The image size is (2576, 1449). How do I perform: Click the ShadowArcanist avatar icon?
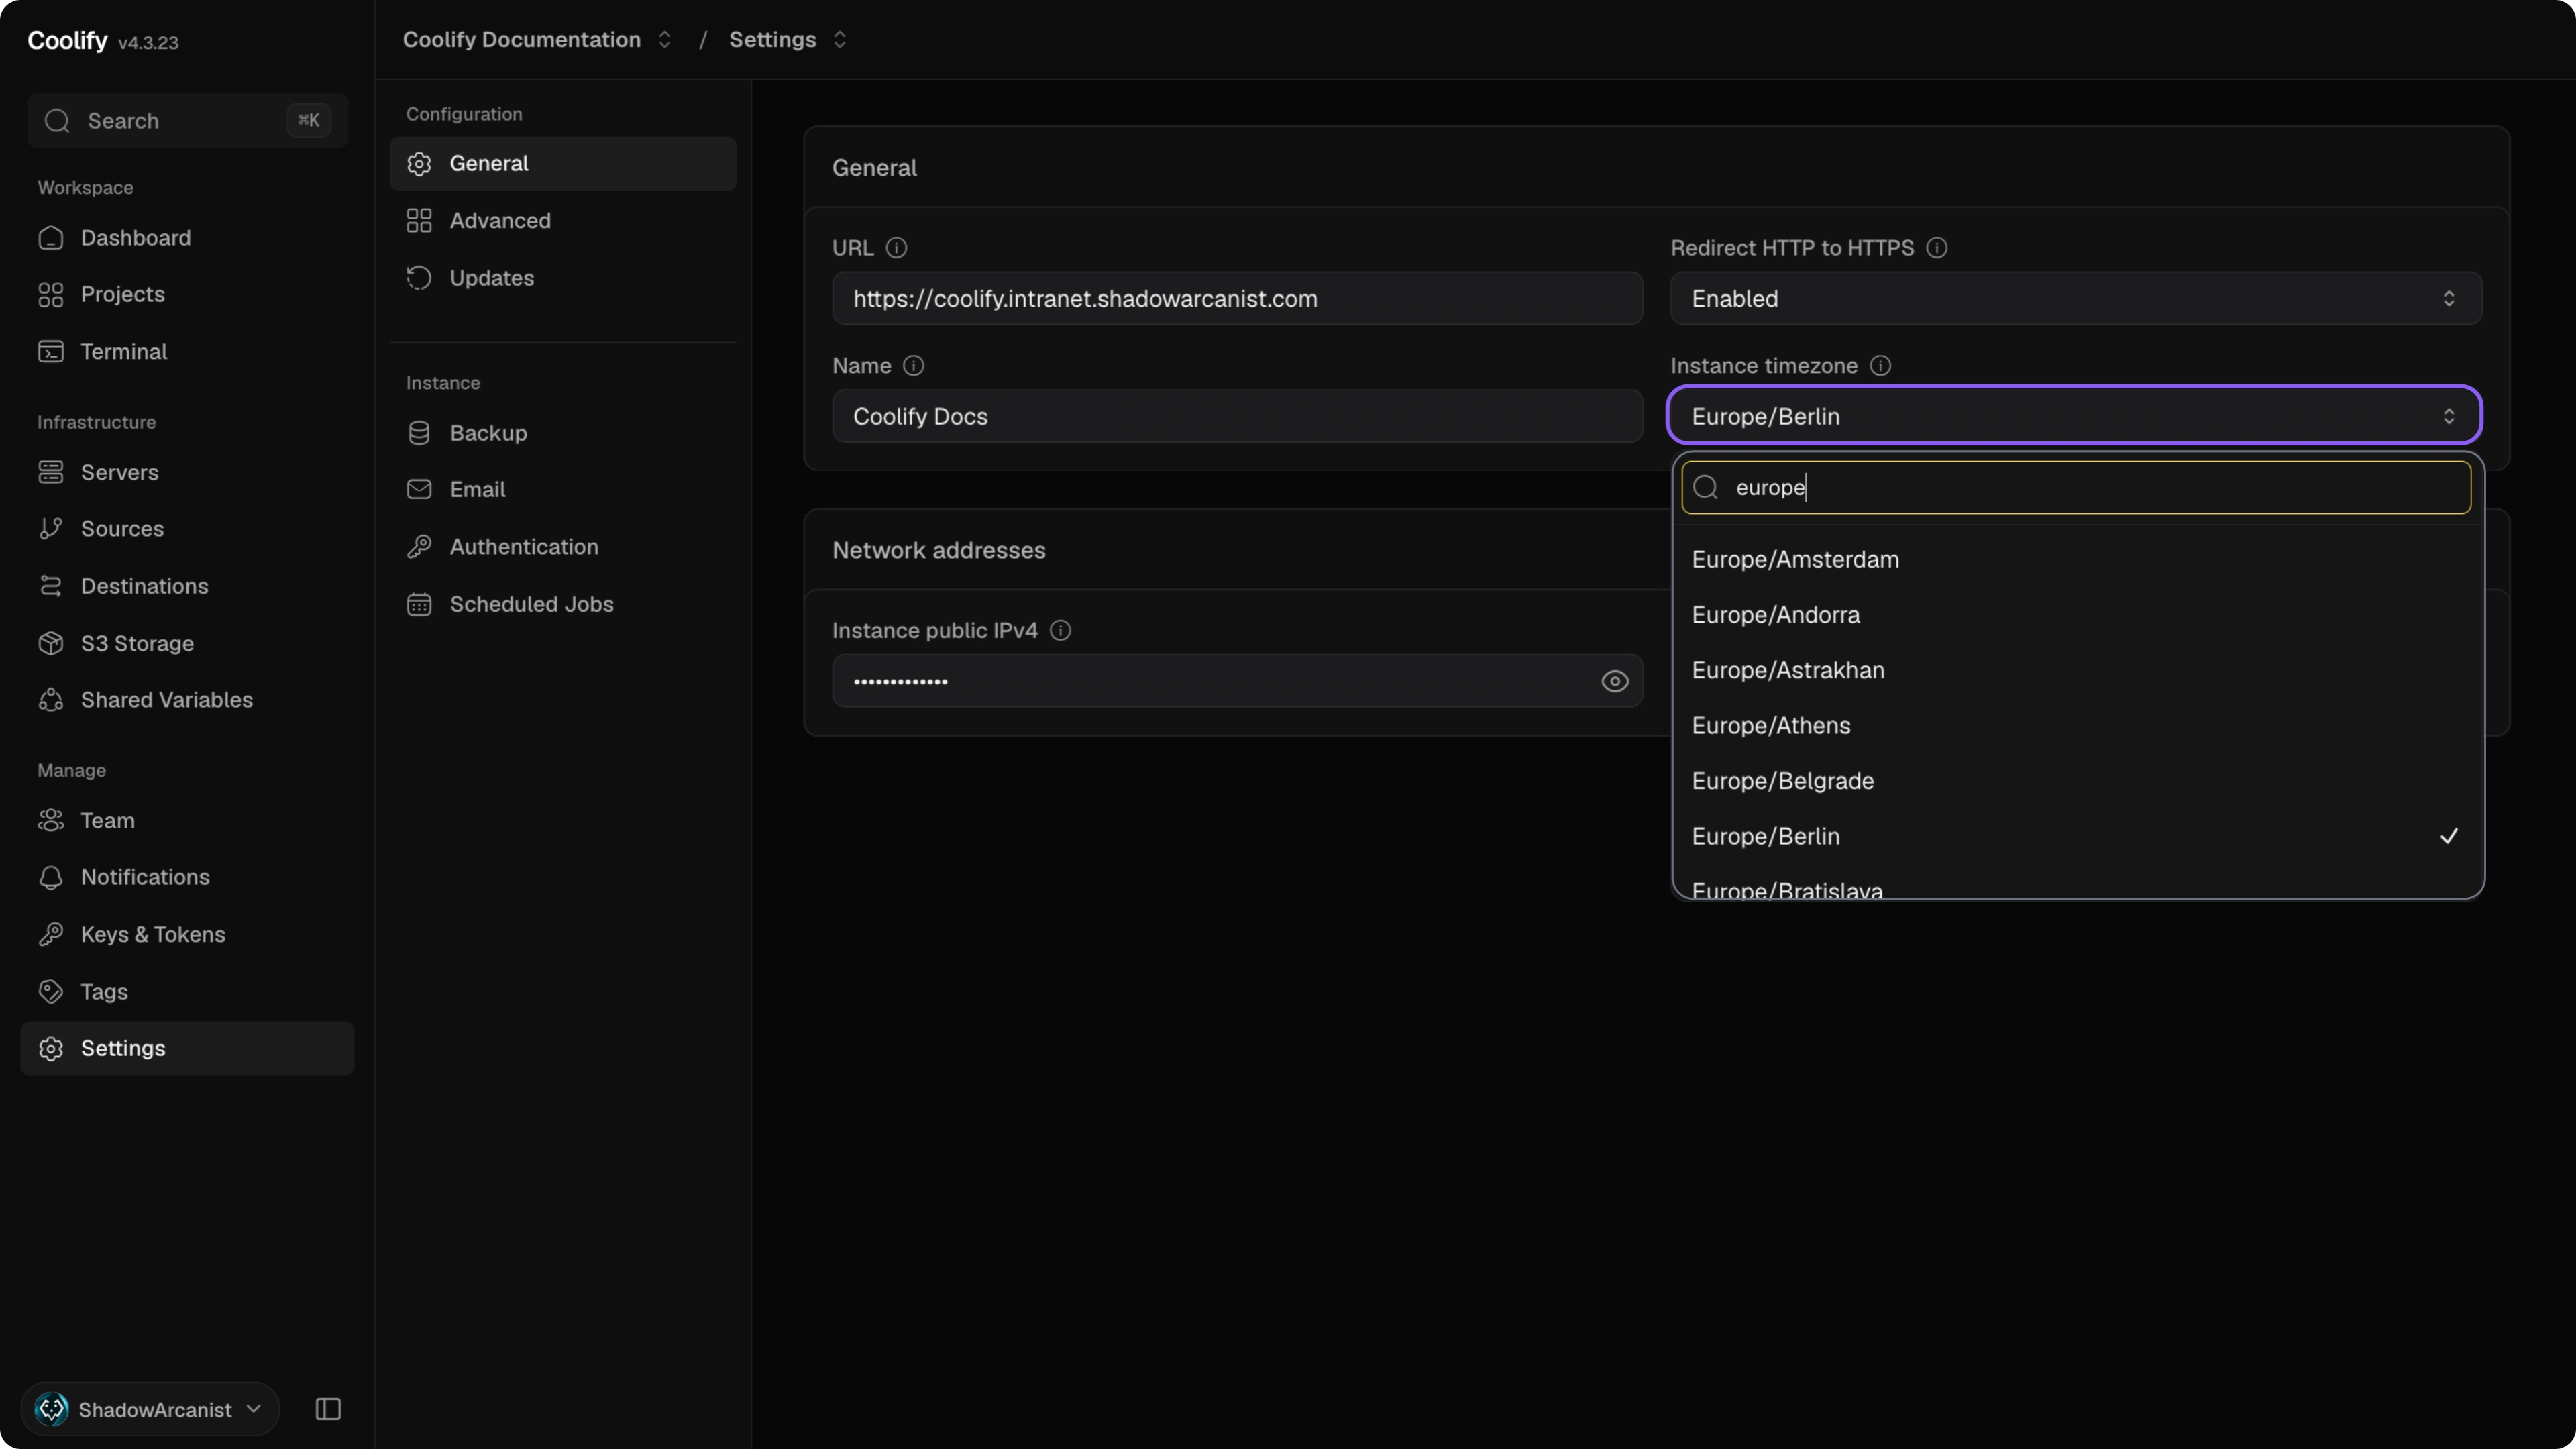[52, 1409]
